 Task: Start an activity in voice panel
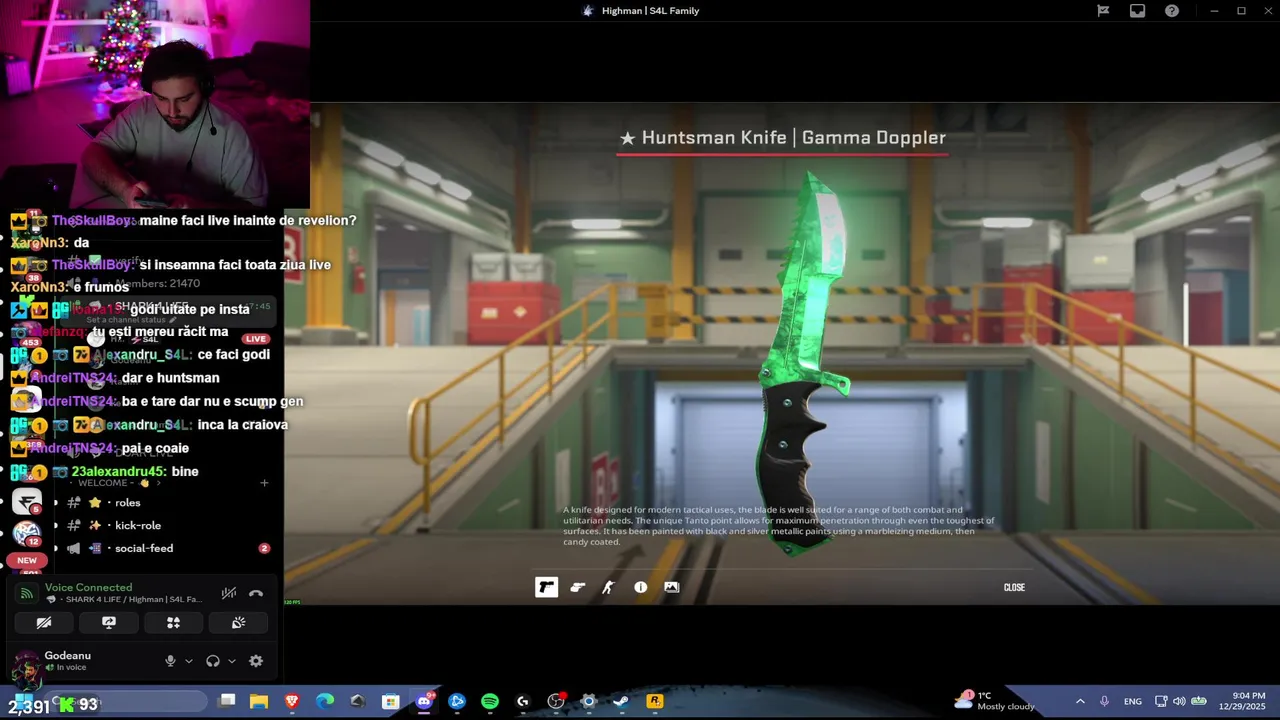click(173, 622)
